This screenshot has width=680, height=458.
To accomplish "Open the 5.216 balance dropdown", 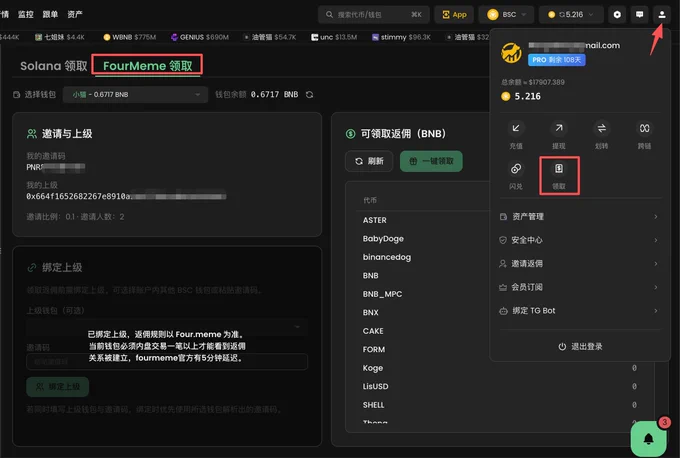I will 571,15.
